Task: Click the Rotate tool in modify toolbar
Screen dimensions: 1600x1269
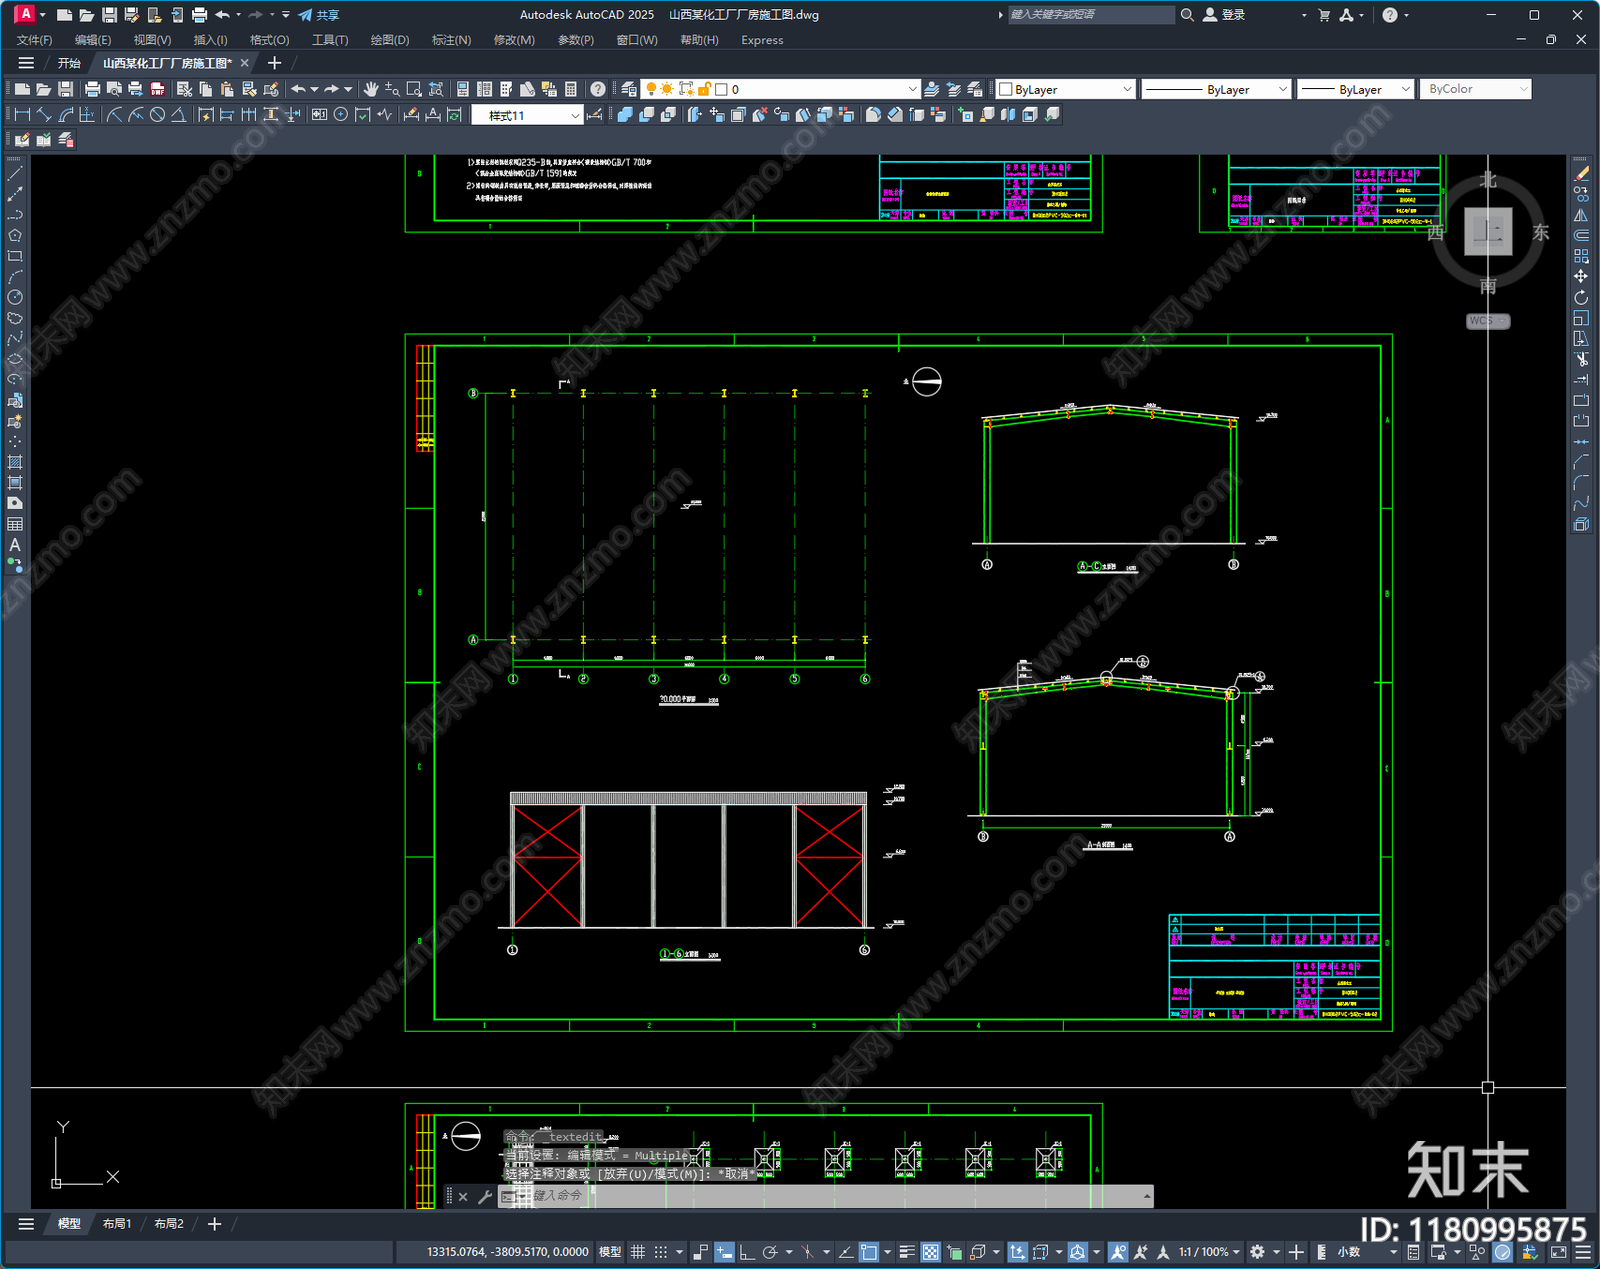Action: tap(1581, 297)
